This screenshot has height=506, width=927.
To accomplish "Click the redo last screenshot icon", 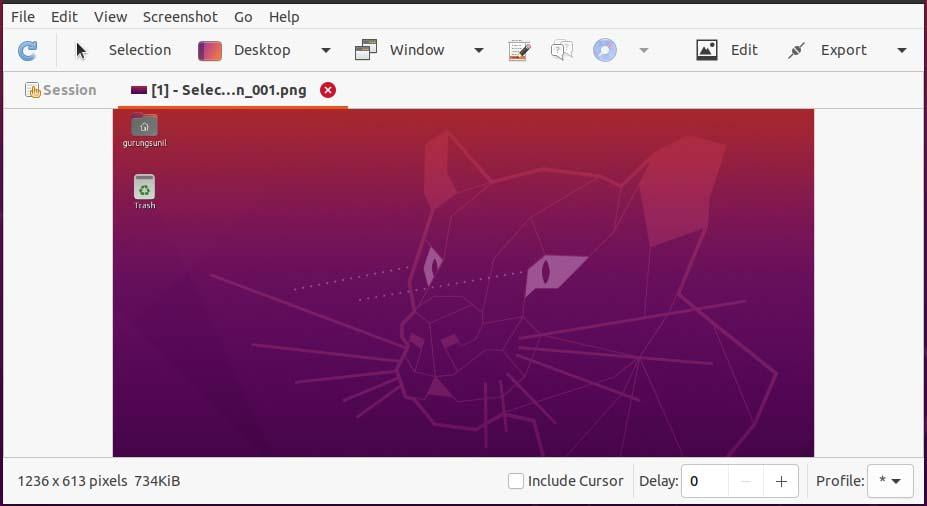I will (x=27, y=50).
